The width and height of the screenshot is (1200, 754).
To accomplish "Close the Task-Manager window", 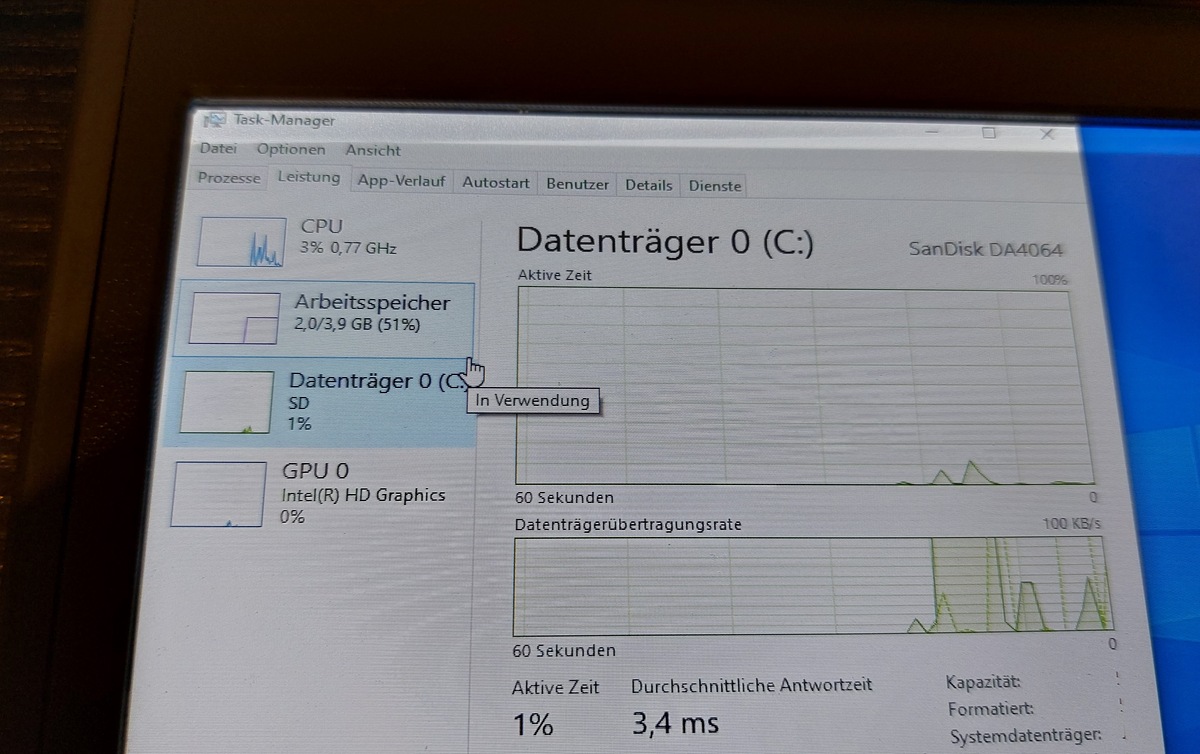I will [1047, 134].
